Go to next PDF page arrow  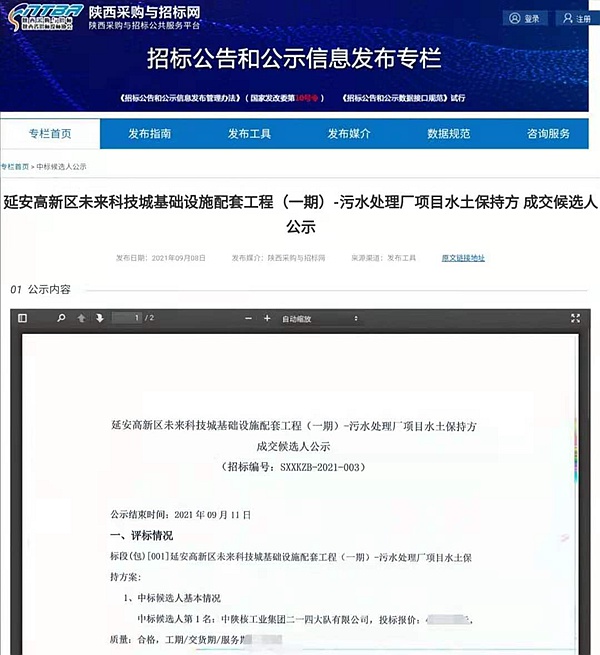99,318
